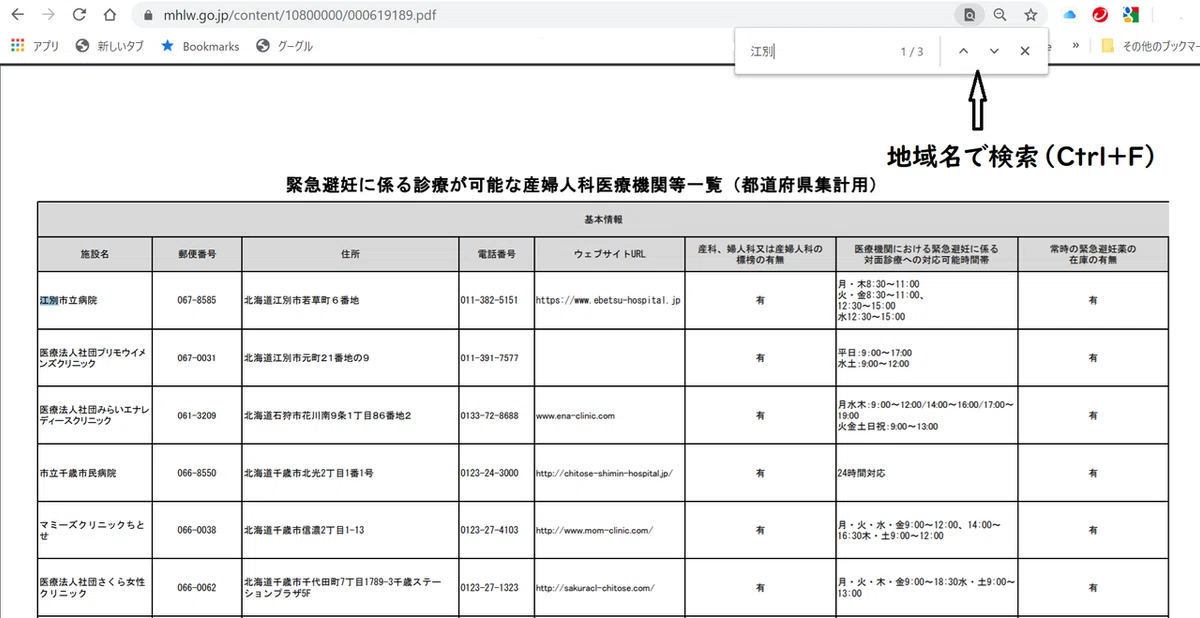Image resolution: width=1200 pixels, height=618 pixels.
Task: Click the find-in-page icon in address bar
Action: coord(969,15)
